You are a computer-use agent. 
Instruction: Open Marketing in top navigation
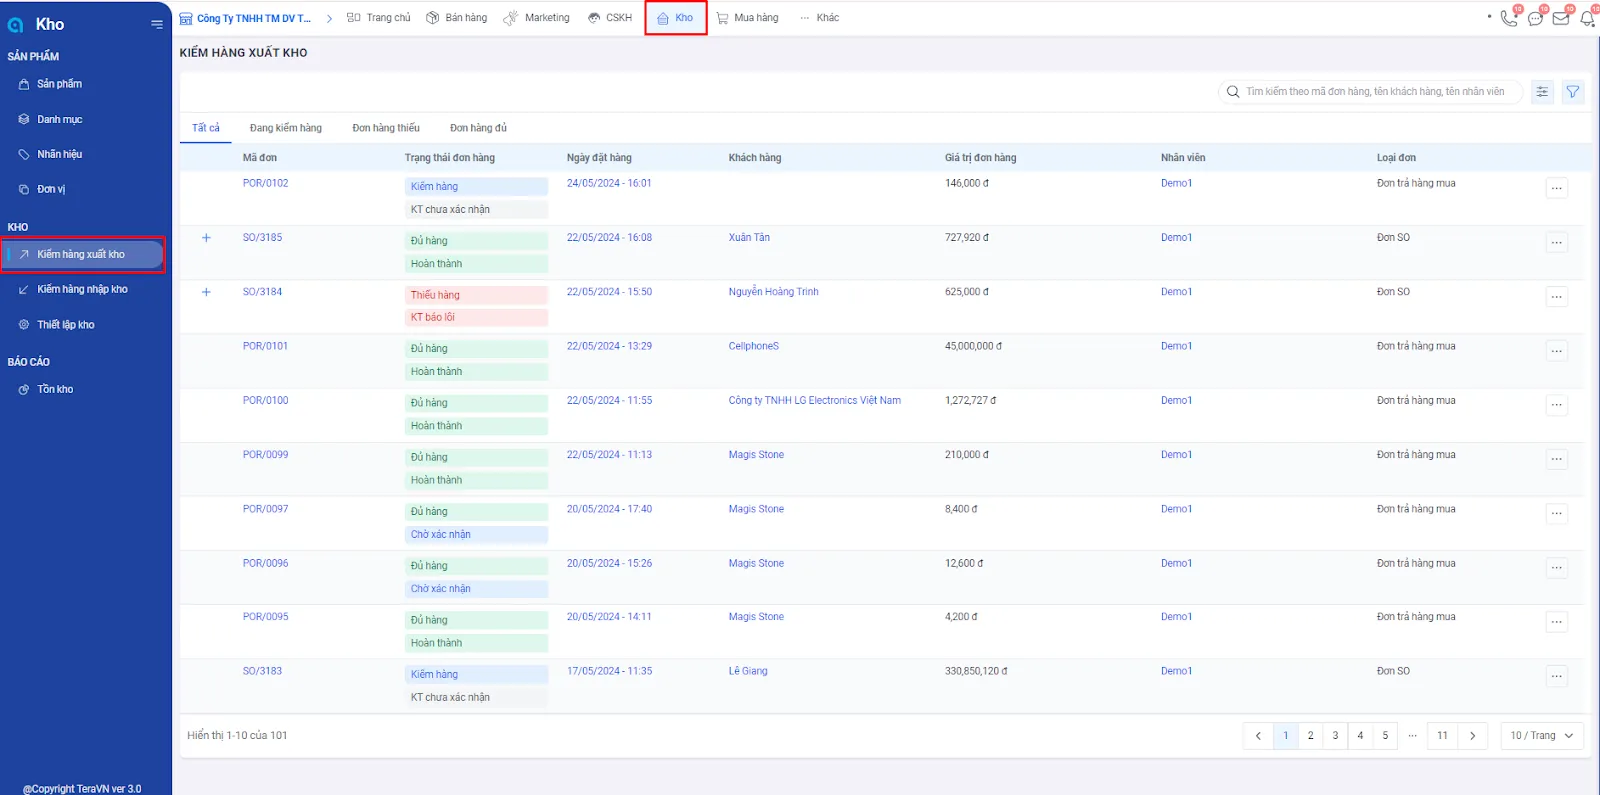tap(537, 18)
